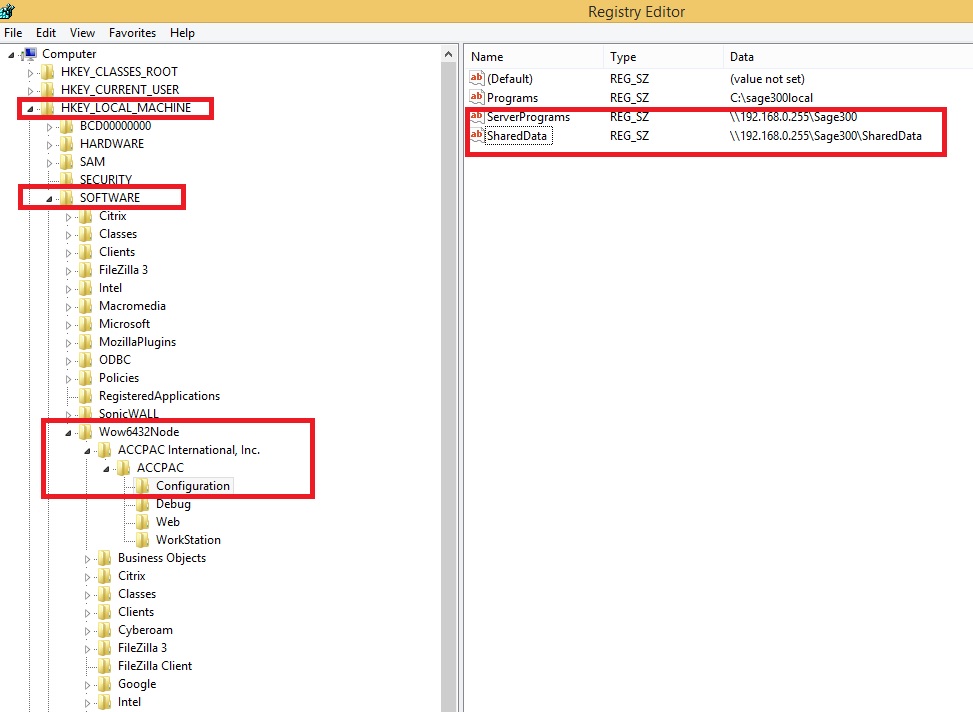
Task: Collapse the Wow6432Node key
Action: click(68, 433)
